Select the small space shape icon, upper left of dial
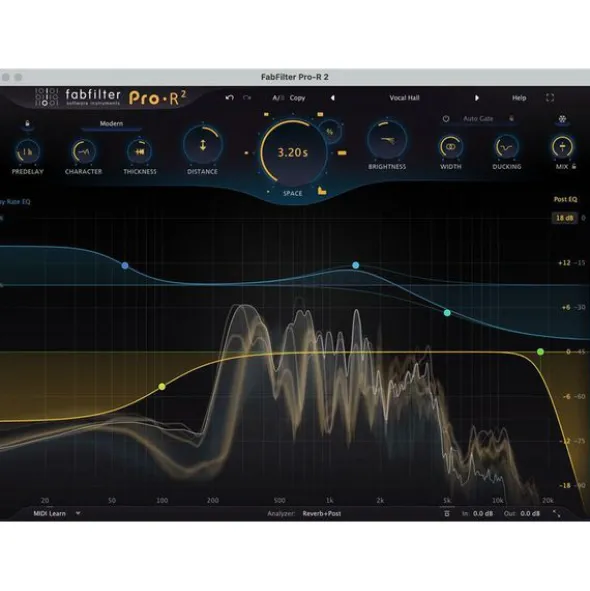The height and width of the screenshot is (591, 590). point(267,114)
